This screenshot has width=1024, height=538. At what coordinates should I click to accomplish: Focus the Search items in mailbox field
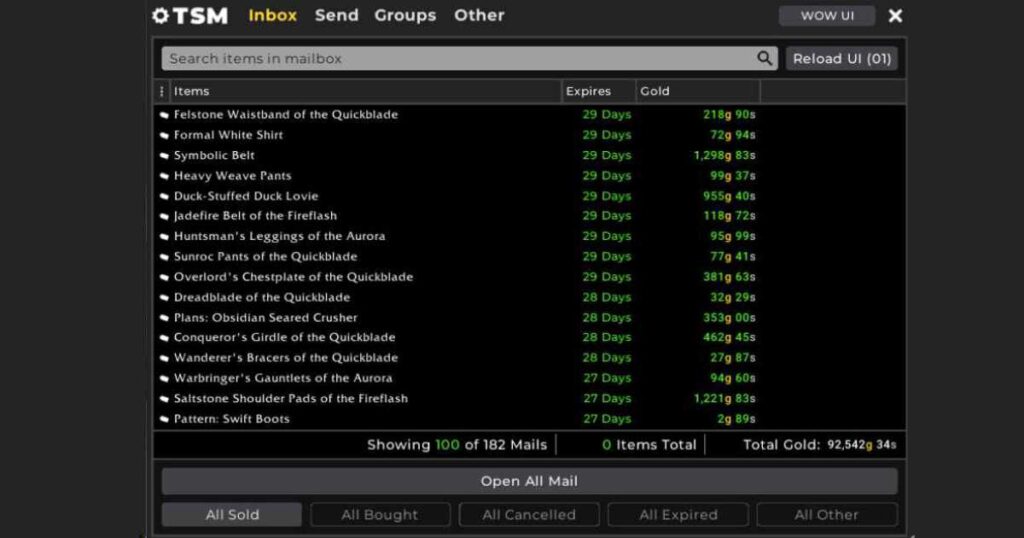click(455, 59)
